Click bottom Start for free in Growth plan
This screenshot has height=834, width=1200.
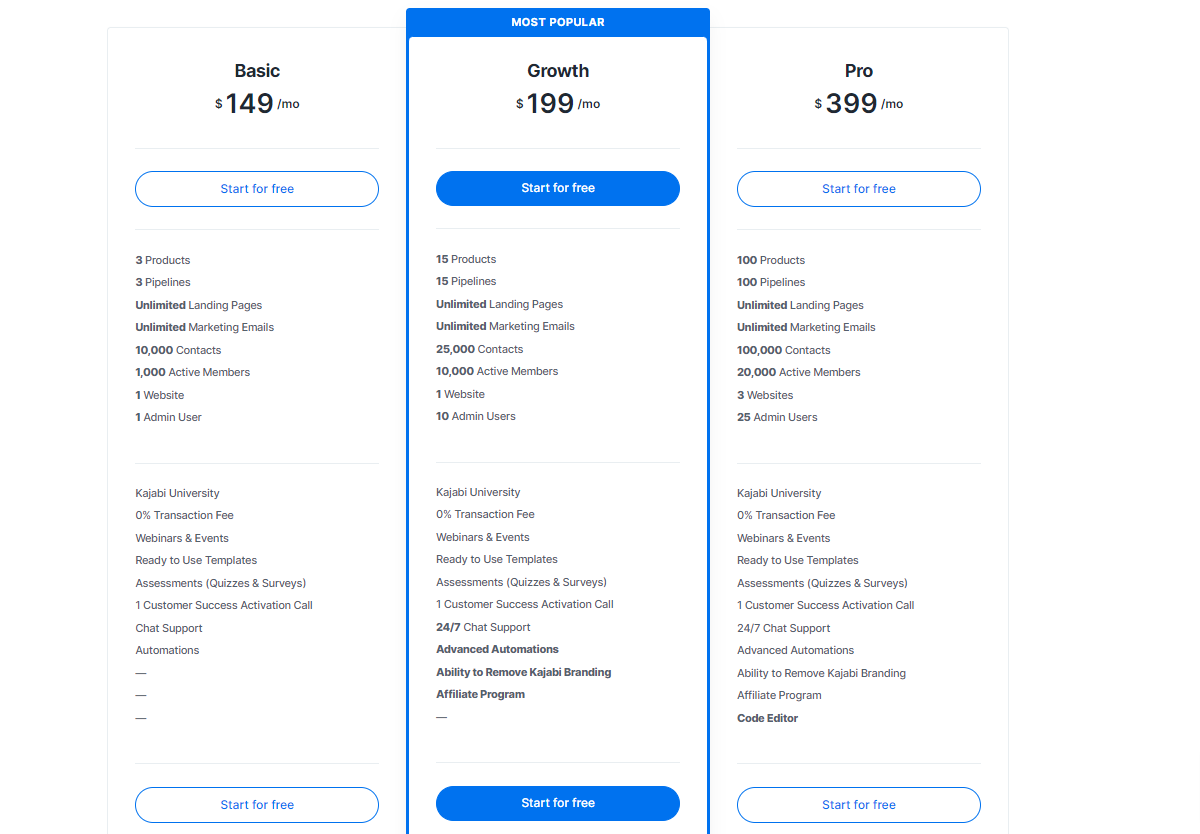pos(558,803)
